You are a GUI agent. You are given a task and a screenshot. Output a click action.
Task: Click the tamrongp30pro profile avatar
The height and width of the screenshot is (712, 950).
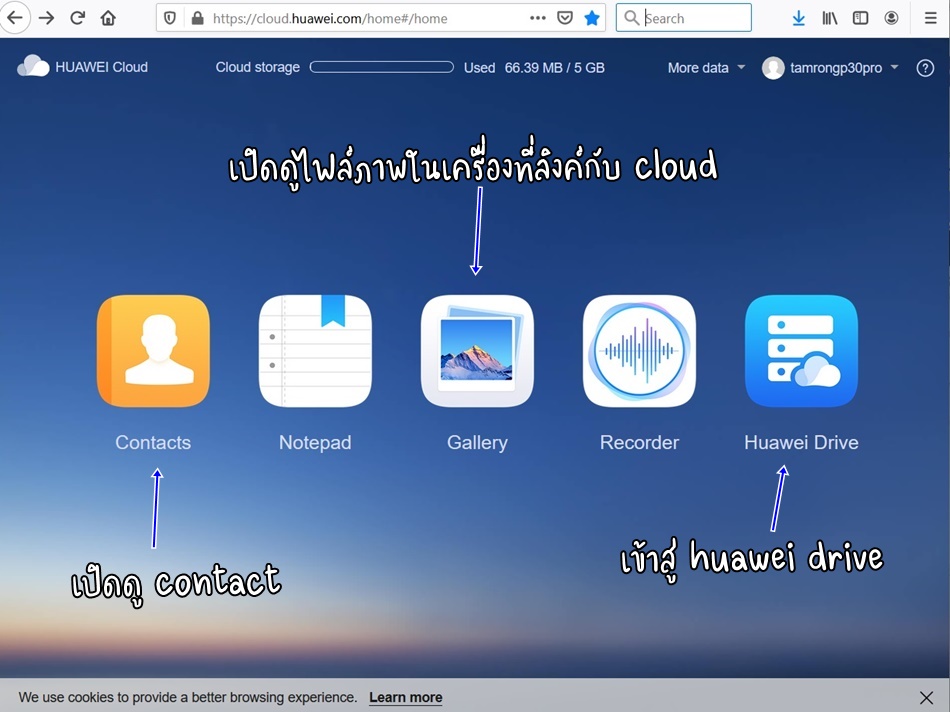point(773,68)
